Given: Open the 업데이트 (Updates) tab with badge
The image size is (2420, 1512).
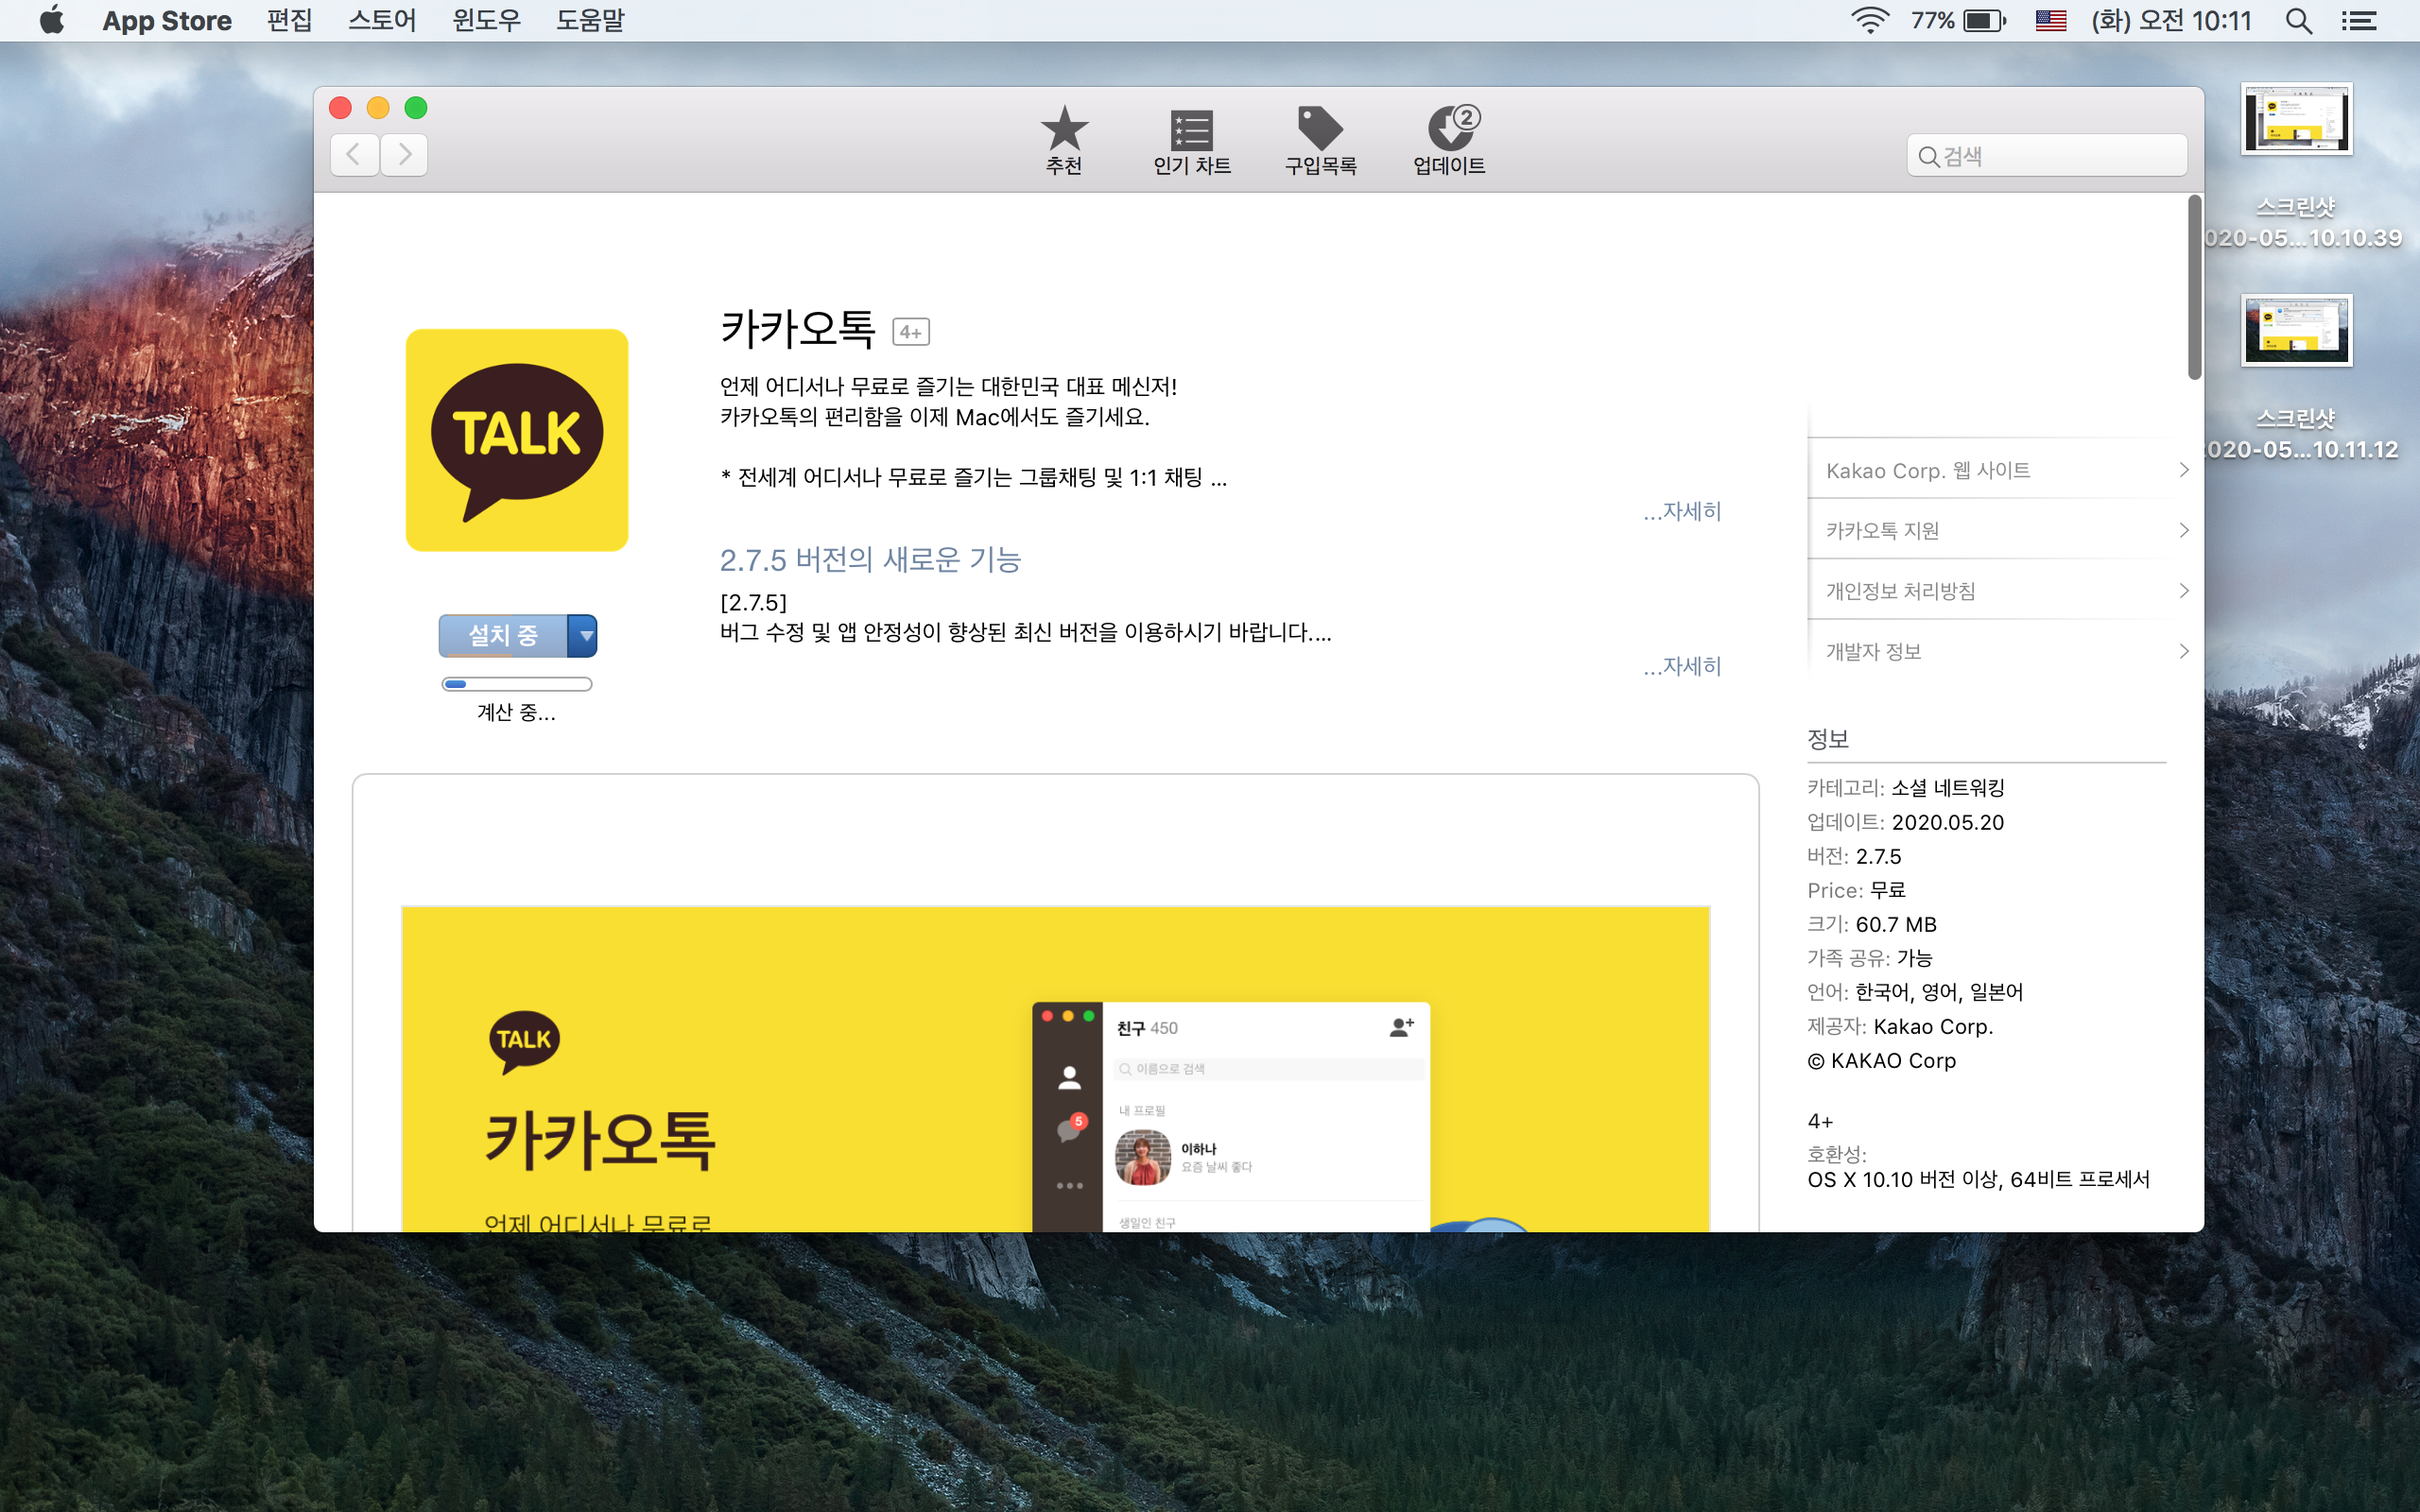Looking at the screenshot, I should [x=1449, y=141].
